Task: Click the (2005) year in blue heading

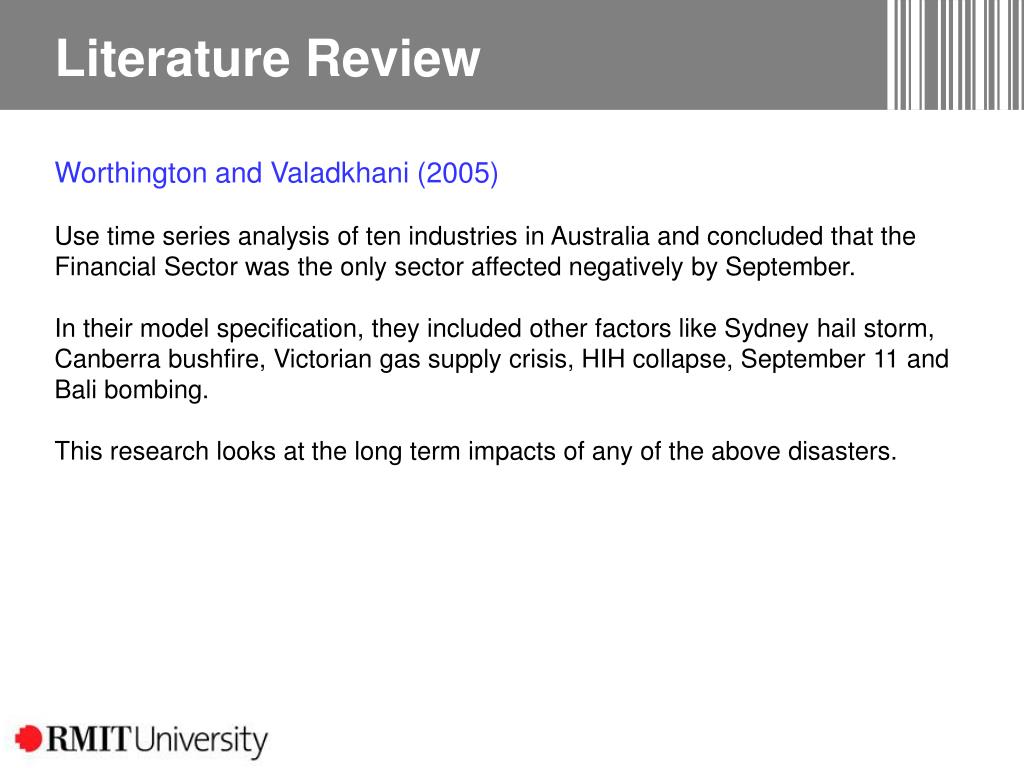Action: point(458,173)
